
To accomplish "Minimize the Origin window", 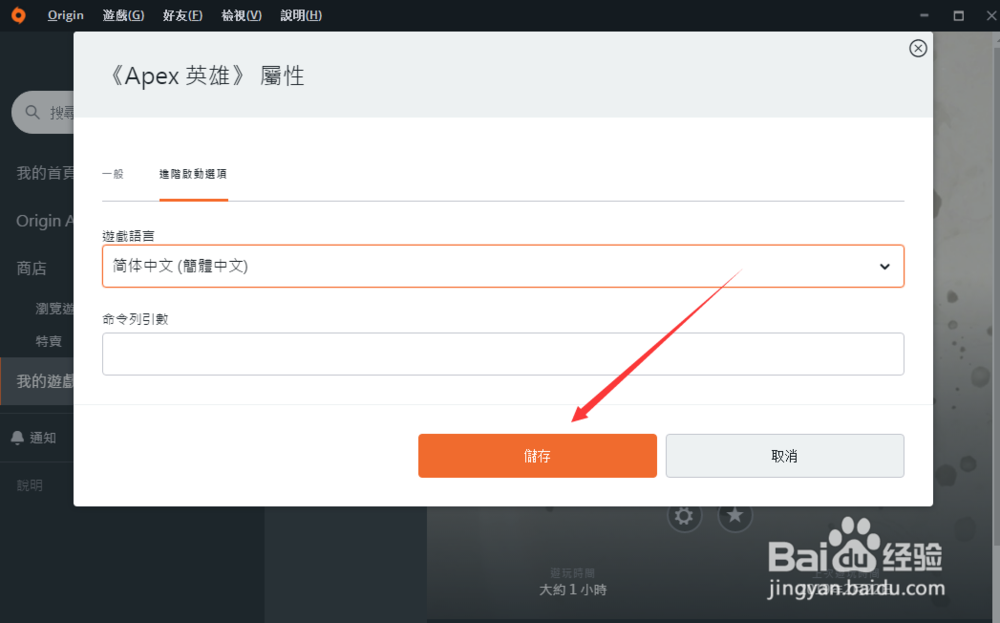I will click(924, 15).
